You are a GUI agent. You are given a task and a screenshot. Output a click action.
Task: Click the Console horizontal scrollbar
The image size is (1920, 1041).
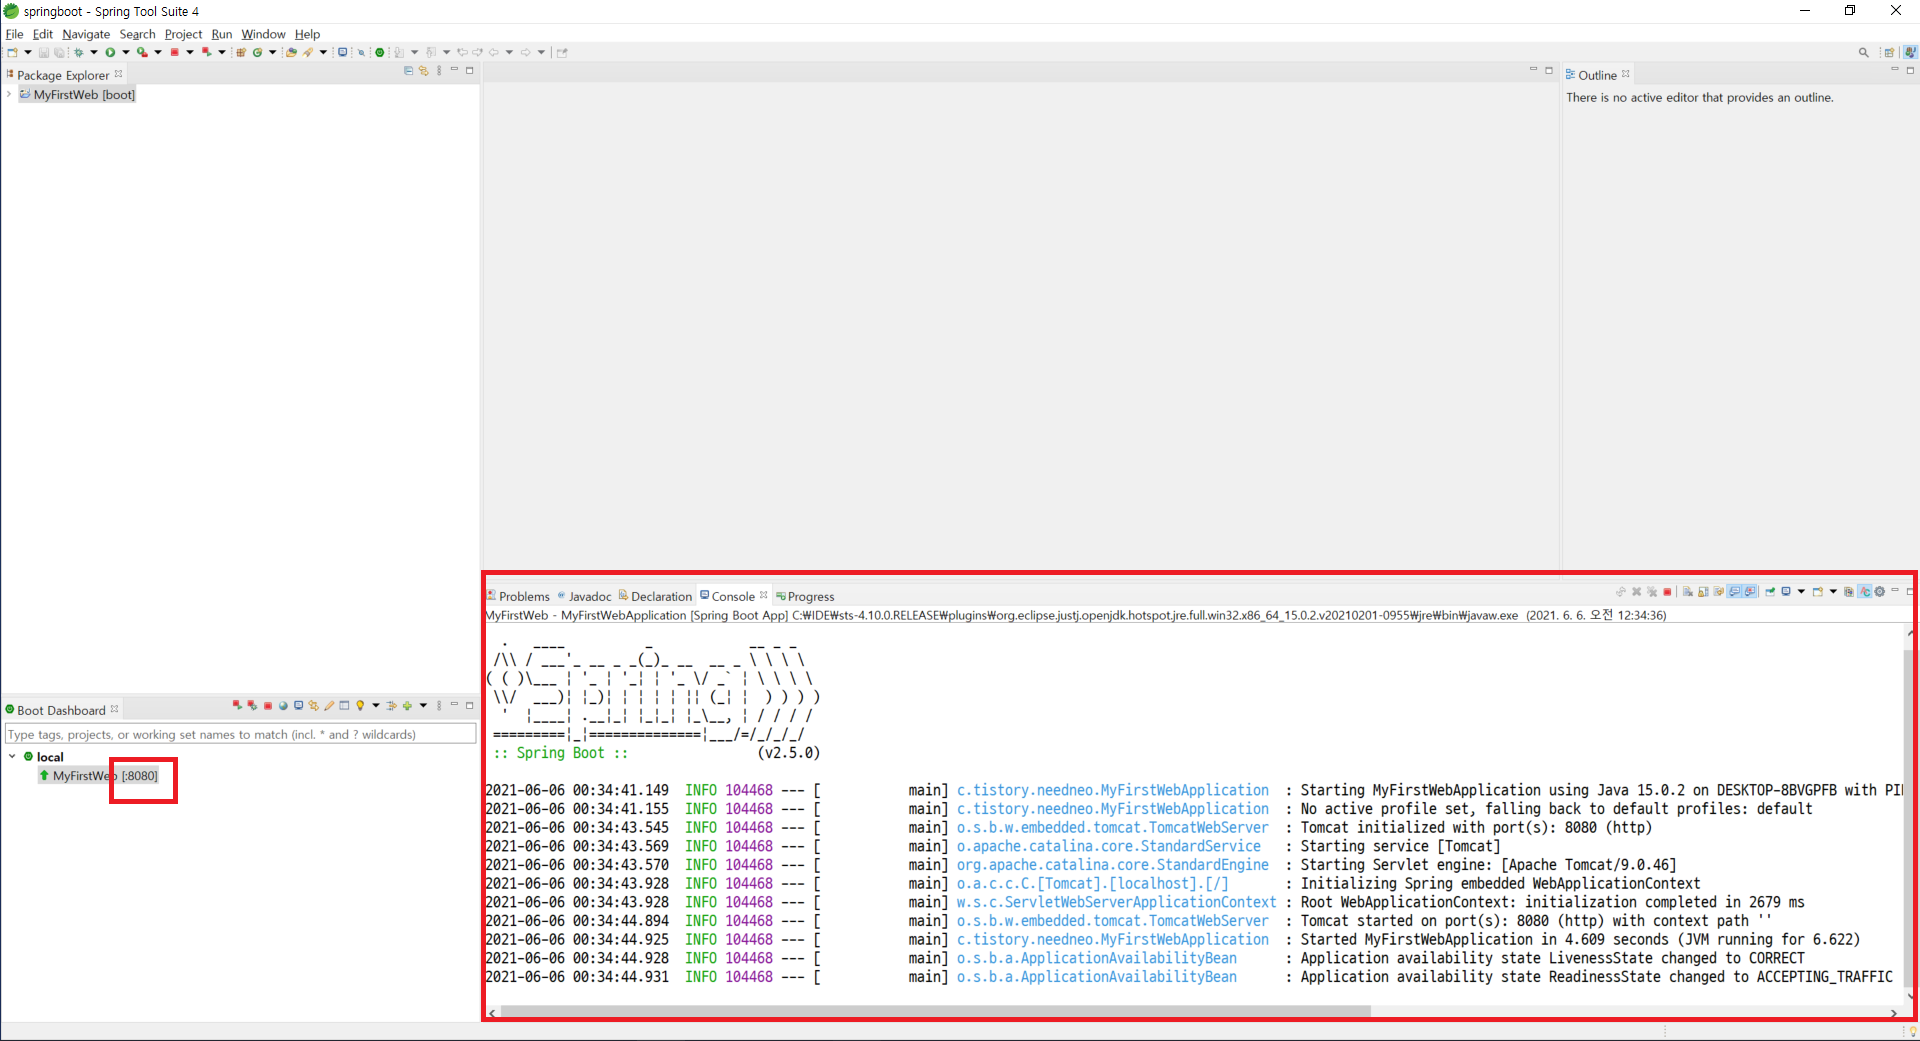934,1012
